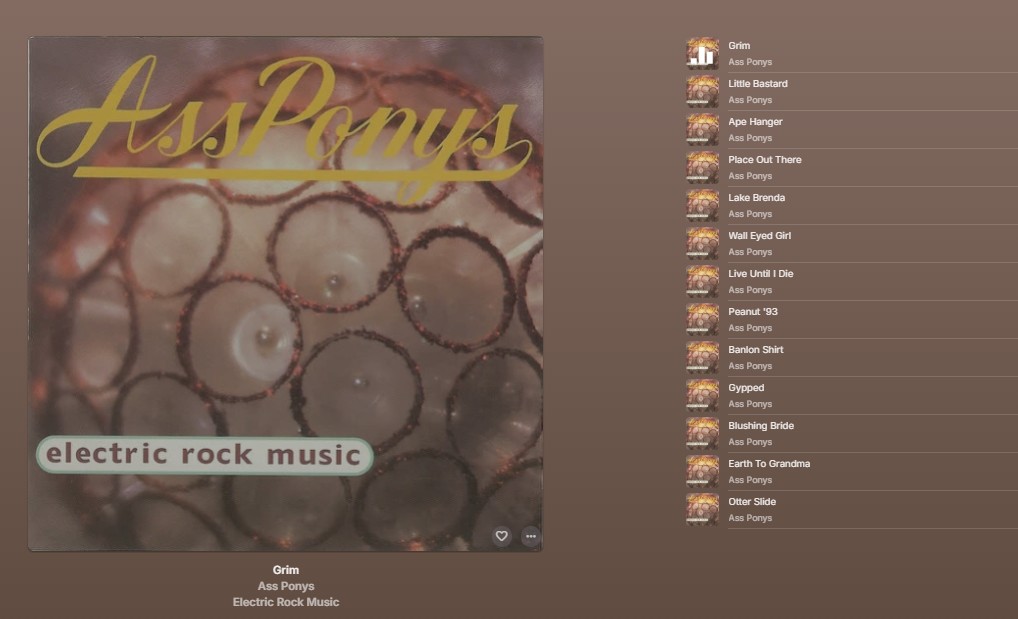Play the track Gypped
The width and height of the screenshot is (1018, 619).
point(746,388)
